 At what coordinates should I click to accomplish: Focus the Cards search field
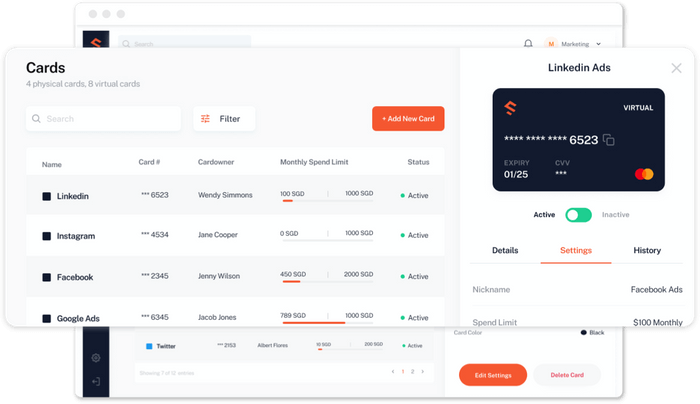click(104, 119)
